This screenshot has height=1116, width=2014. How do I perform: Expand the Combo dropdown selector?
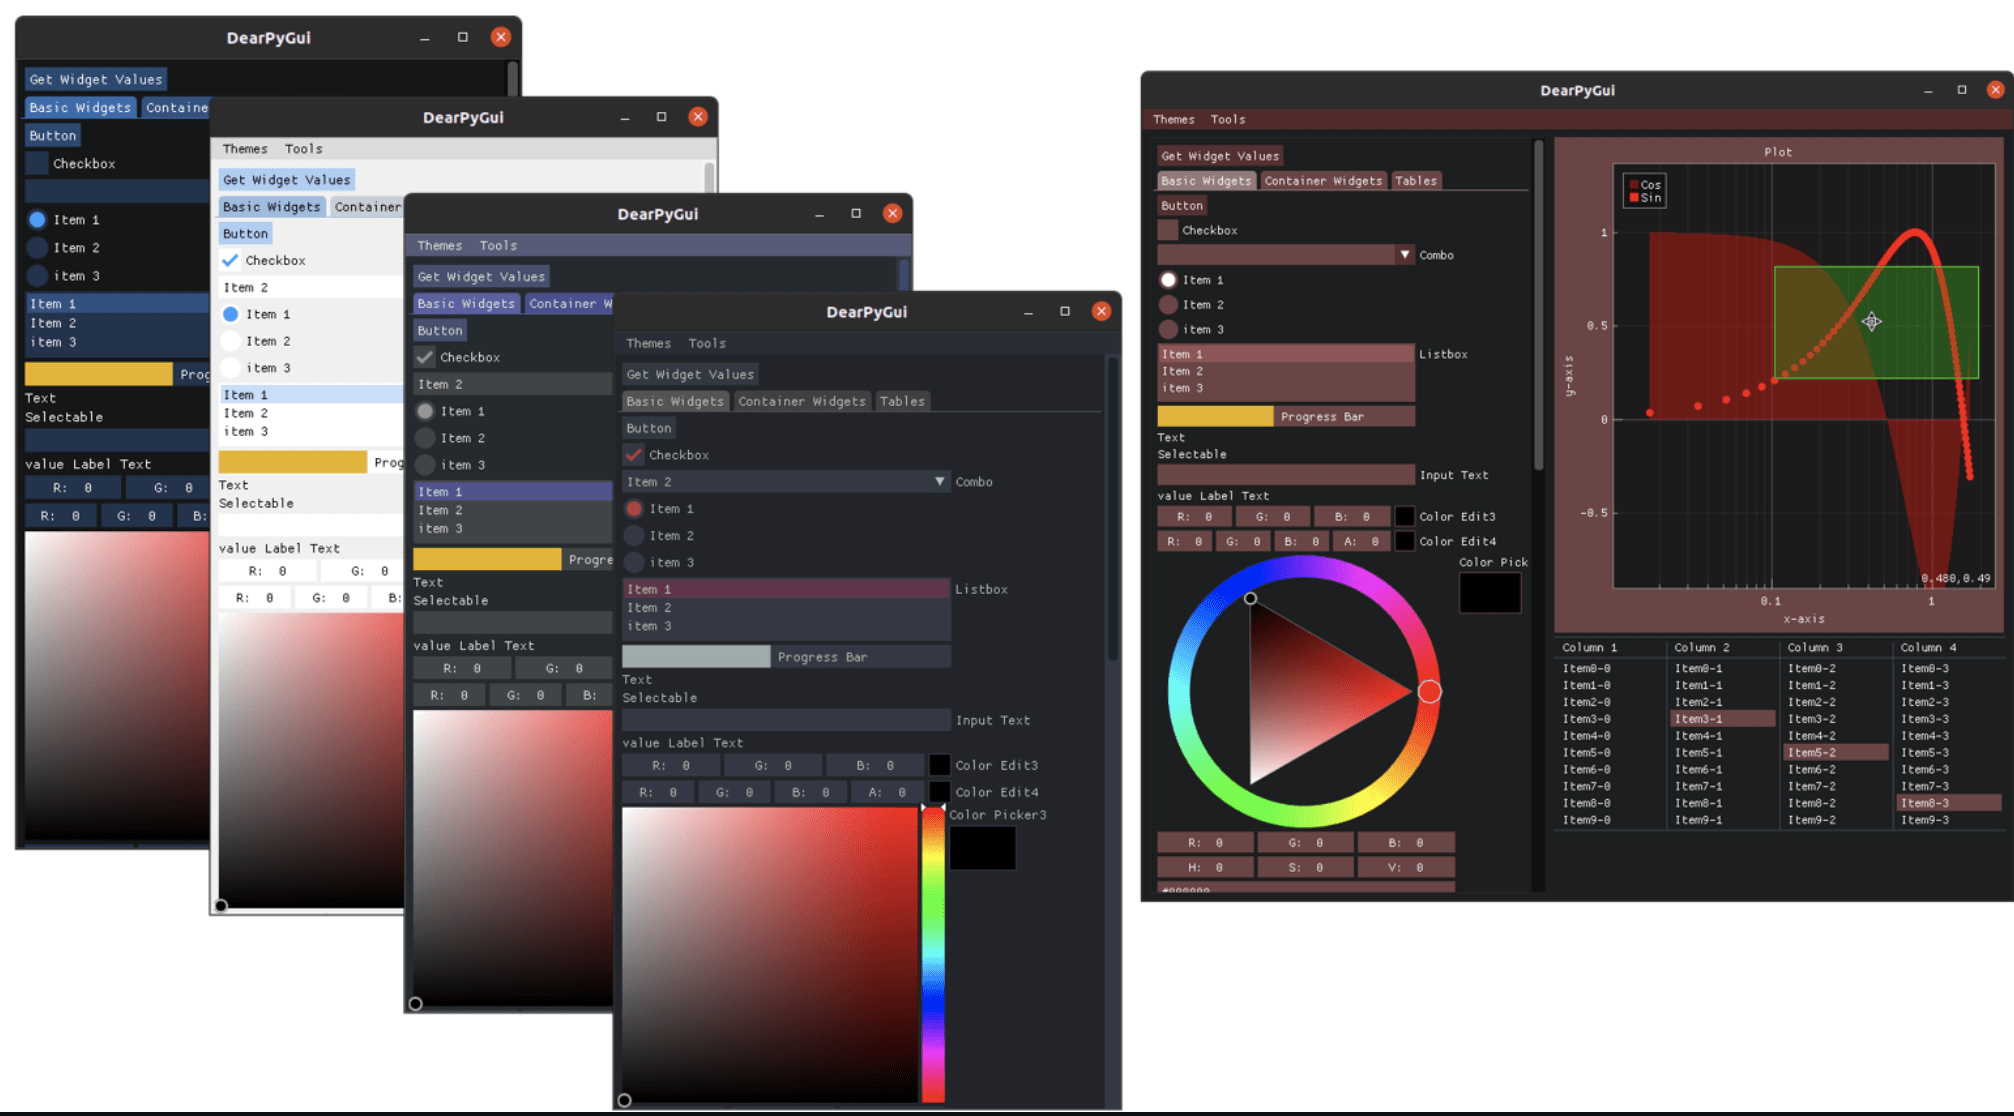click(934, 482)
